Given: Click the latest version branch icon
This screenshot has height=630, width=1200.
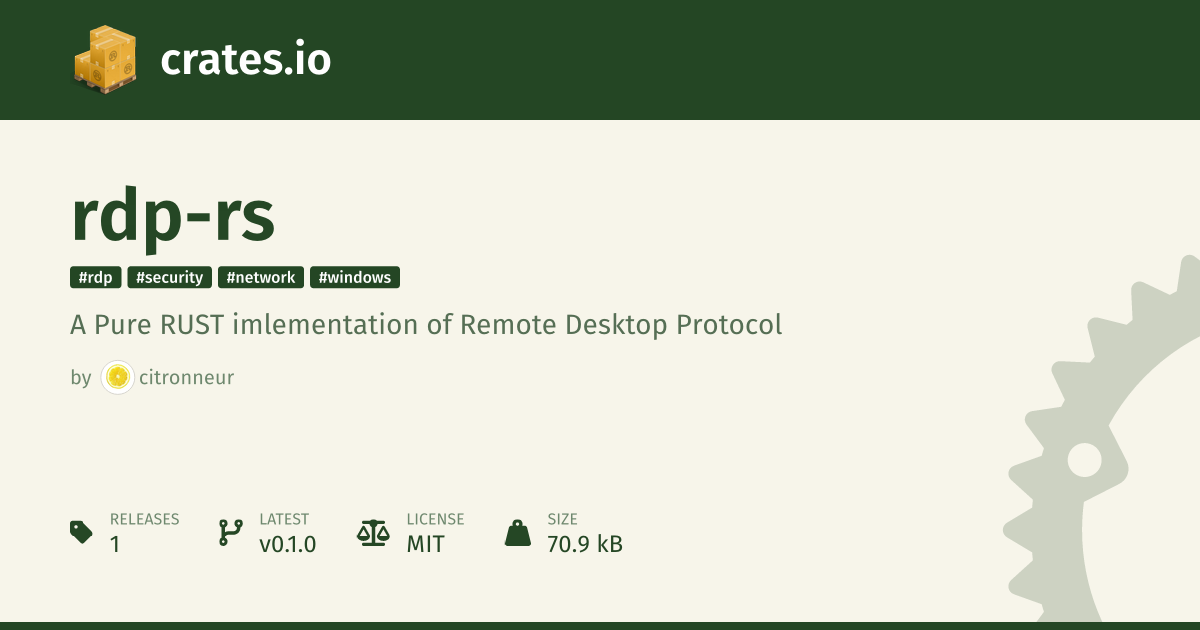Looking at the screenshot, I should pyautogui.click(x=230, y=532).
